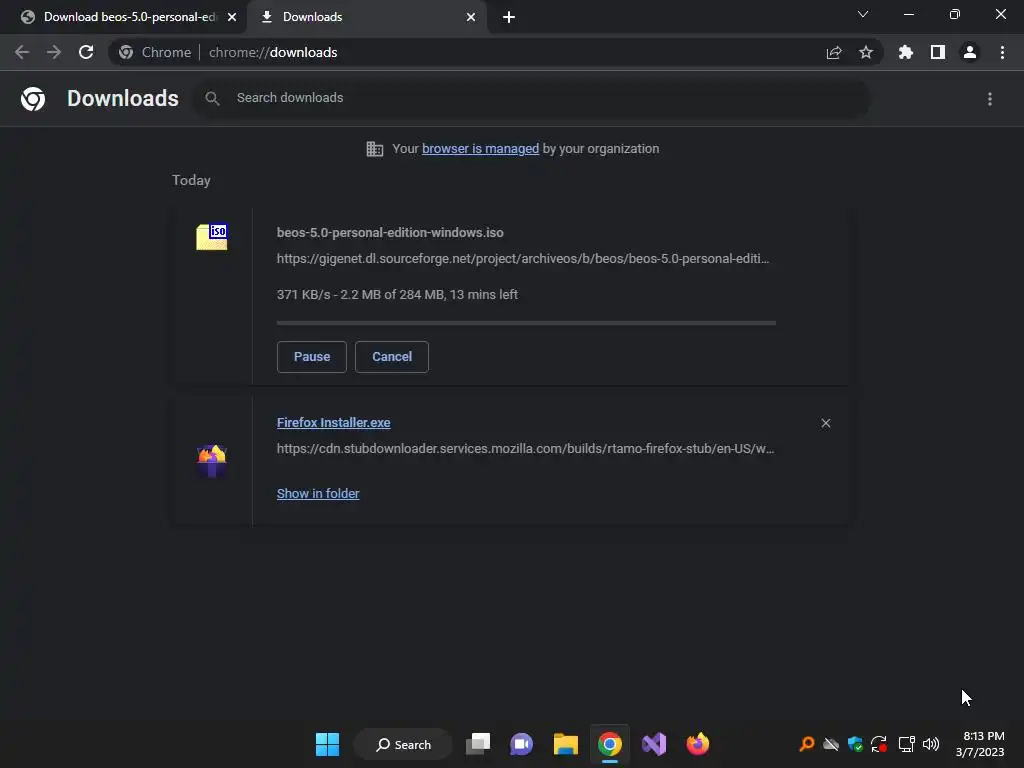Reload the downloads page
1024x768 pixels.
(86, 52)
